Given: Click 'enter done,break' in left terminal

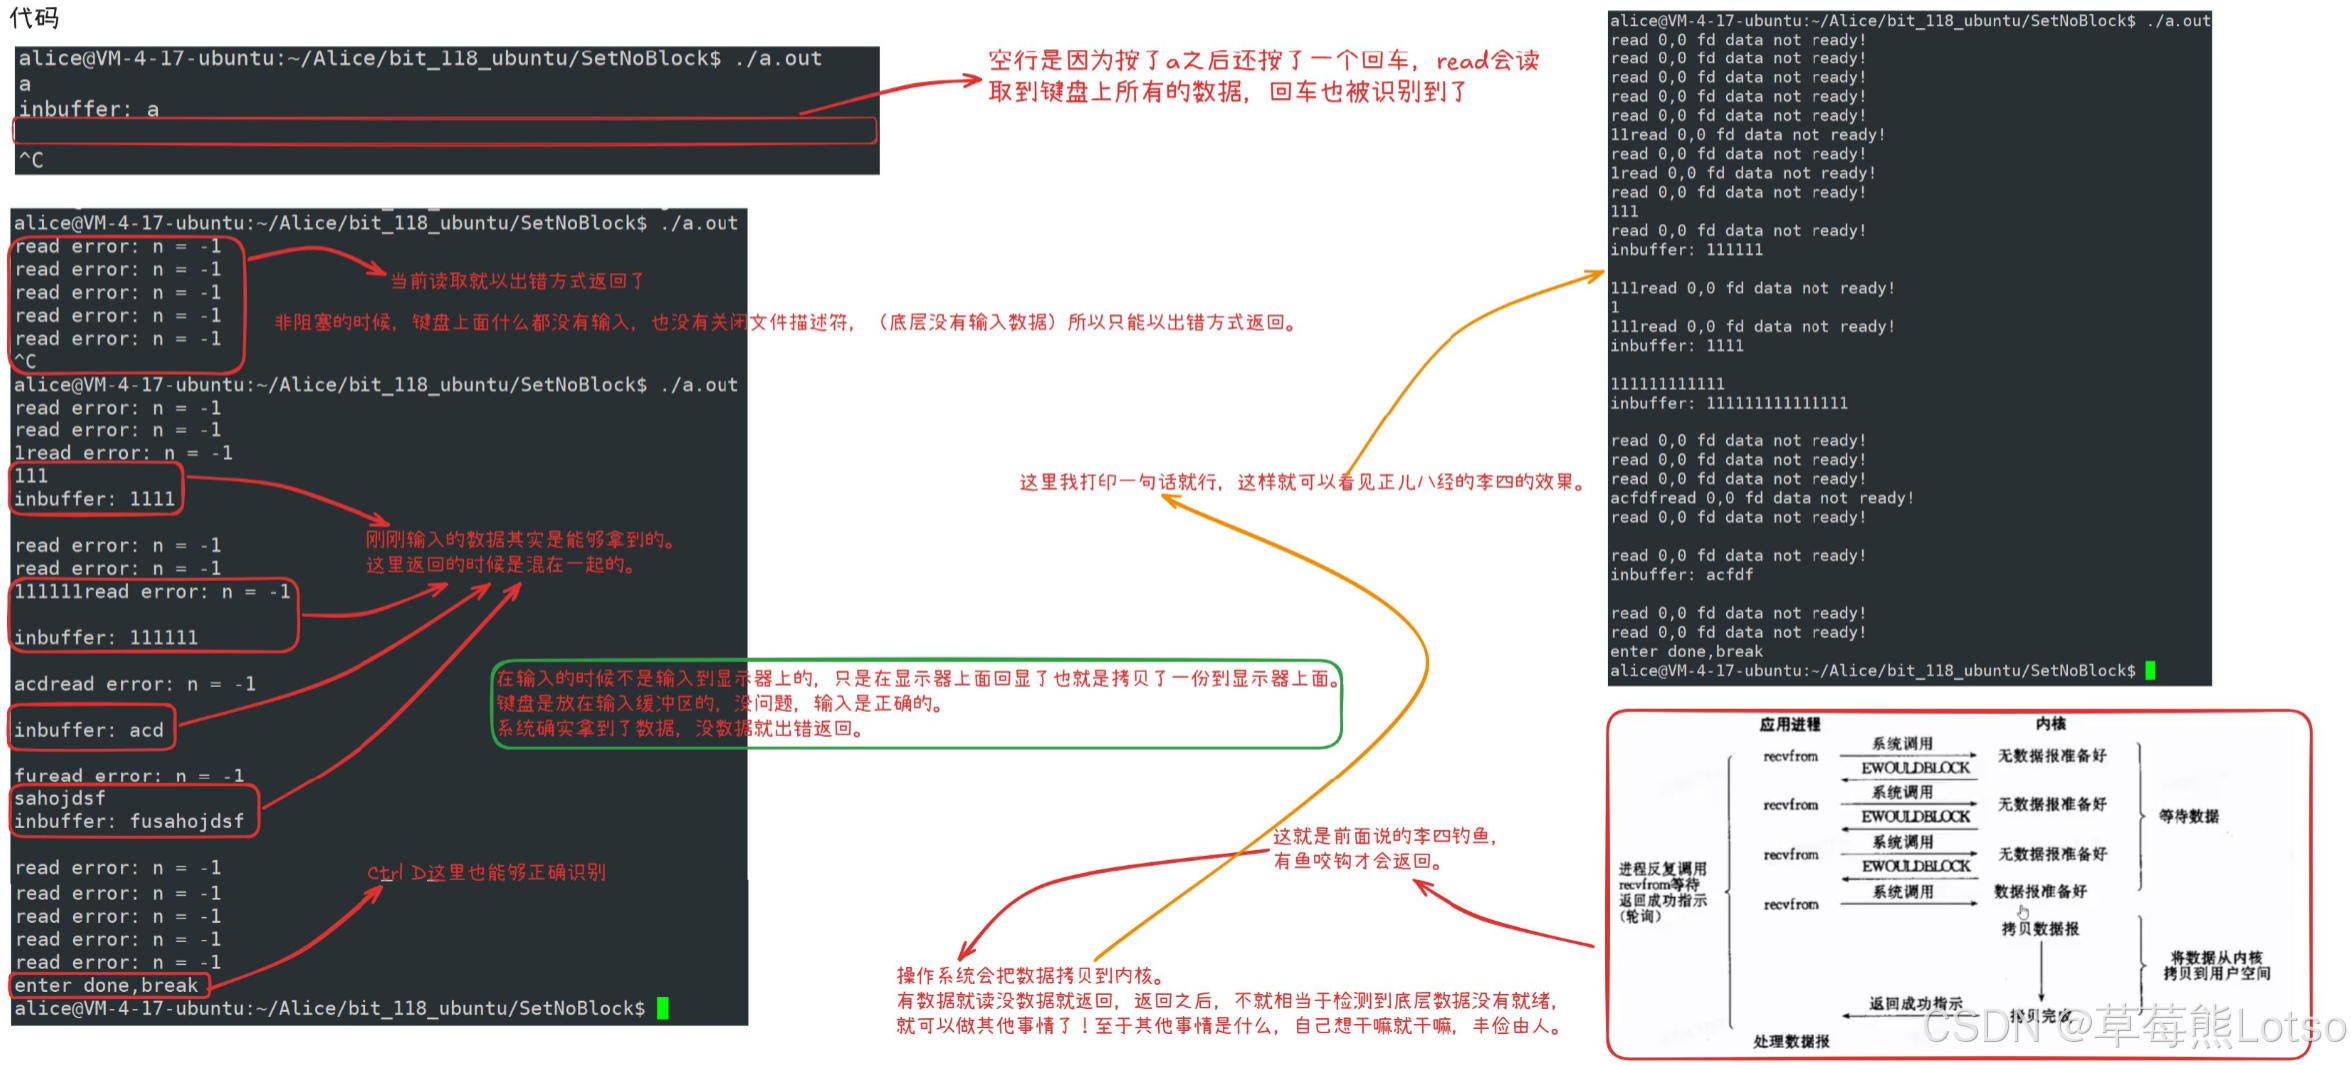Looking at the screenshot, I should (x=106, y=985).
